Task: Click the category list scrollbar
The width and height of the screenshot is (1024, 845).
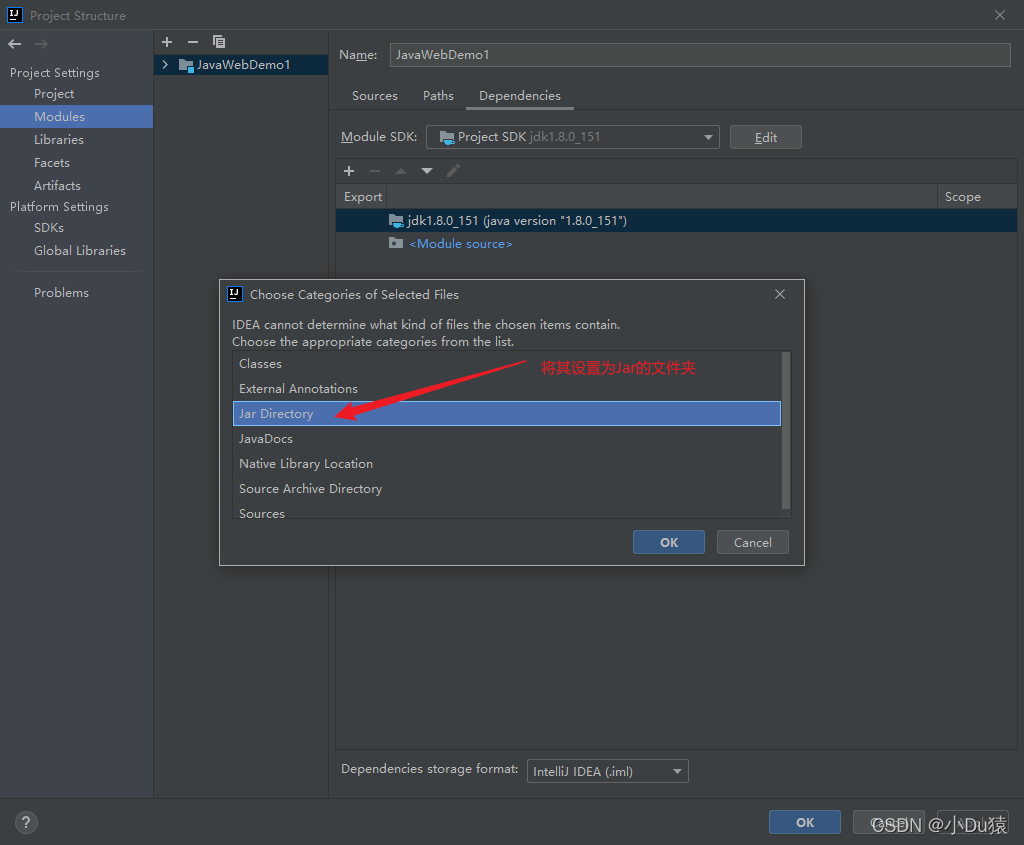Action: [x=786, y=431]
